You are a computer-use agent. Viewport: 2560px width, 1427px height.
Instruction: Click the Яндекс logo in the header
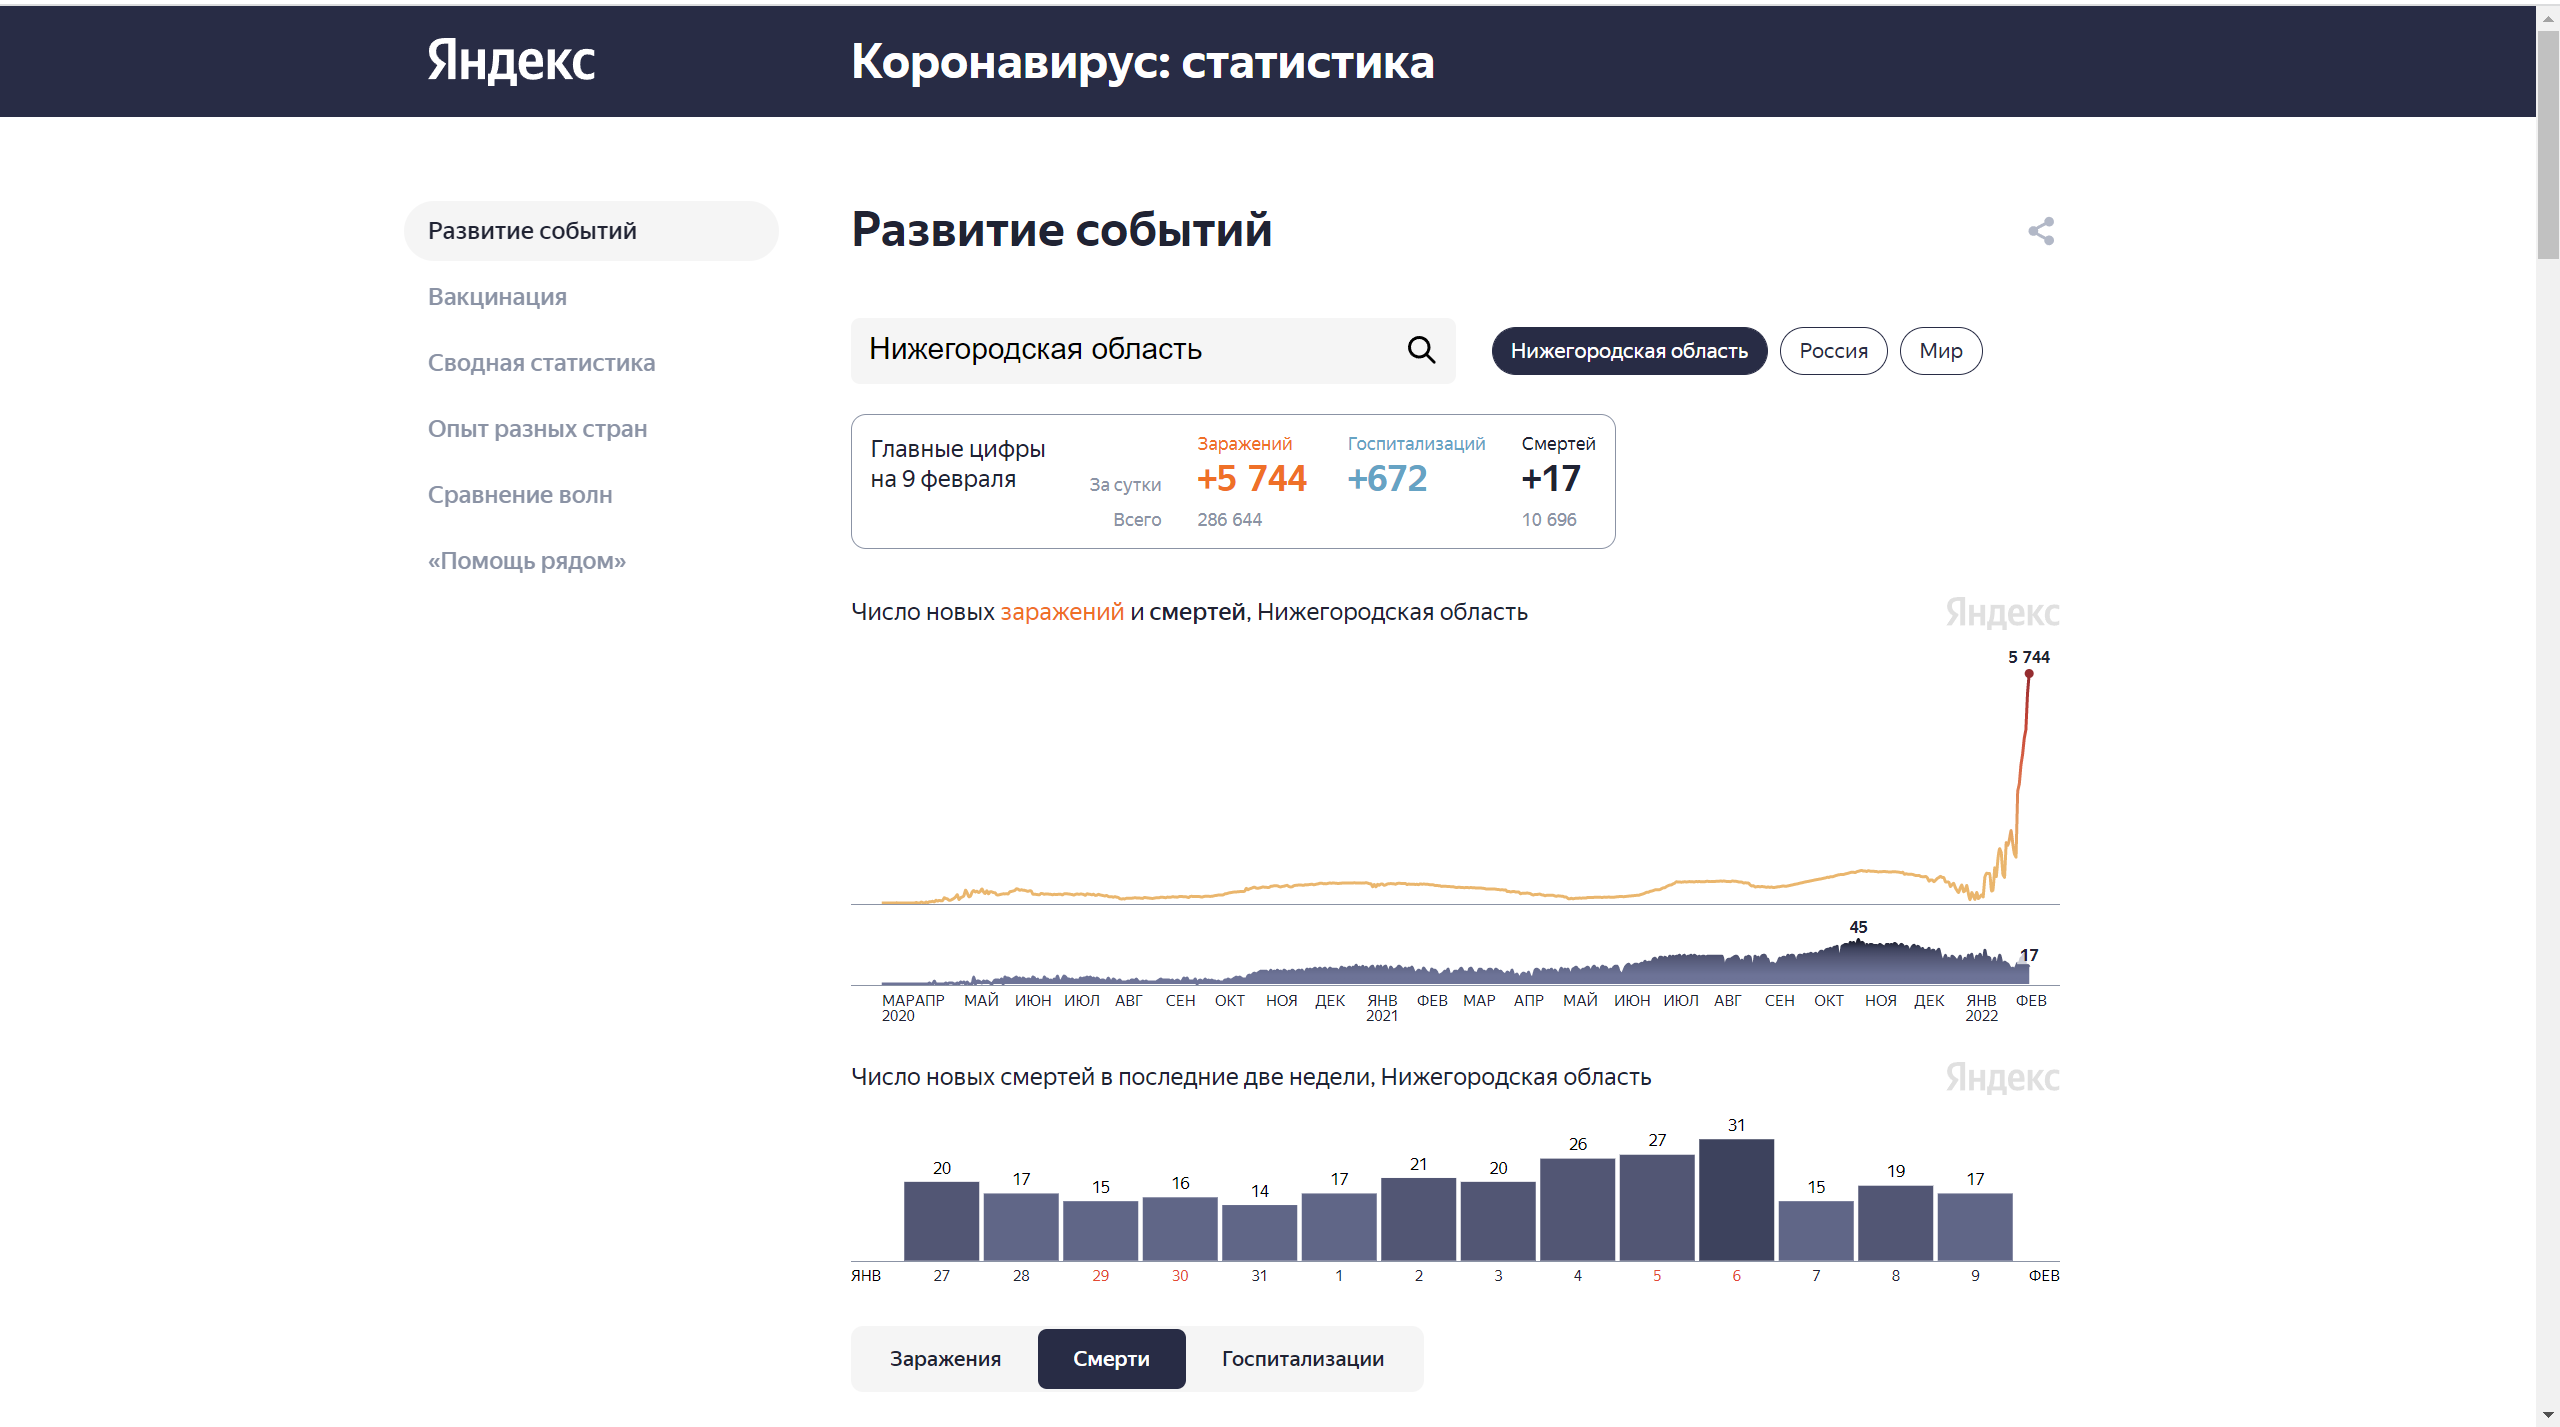click(511, 61)
